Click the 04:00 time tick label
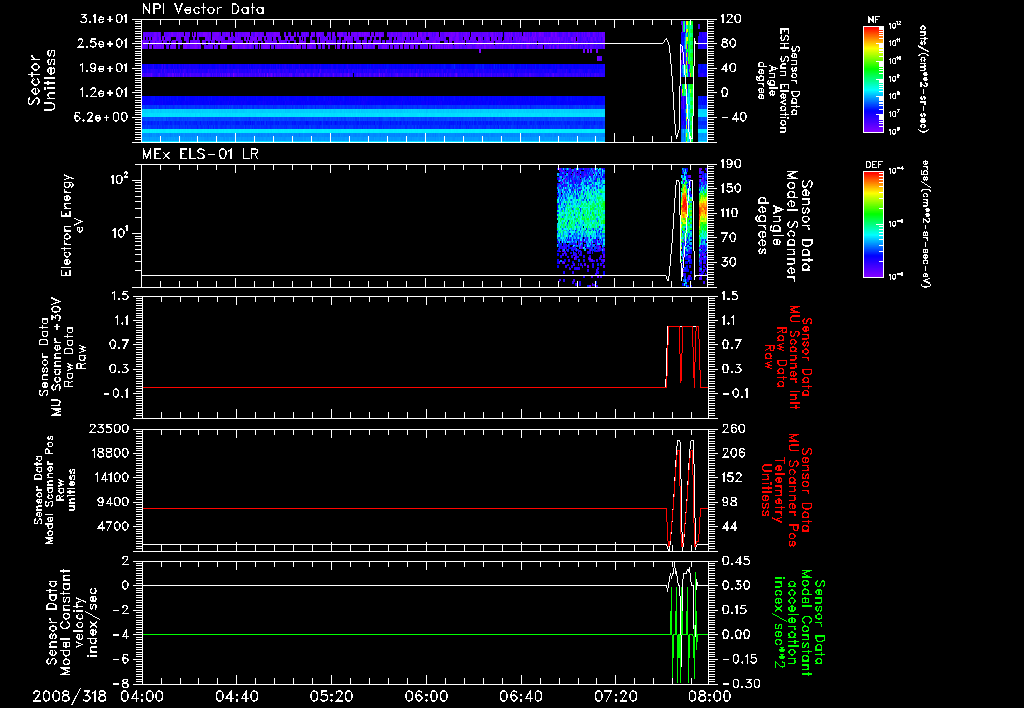This screenshot has width=1024, height=708. [x=142, y=696]
